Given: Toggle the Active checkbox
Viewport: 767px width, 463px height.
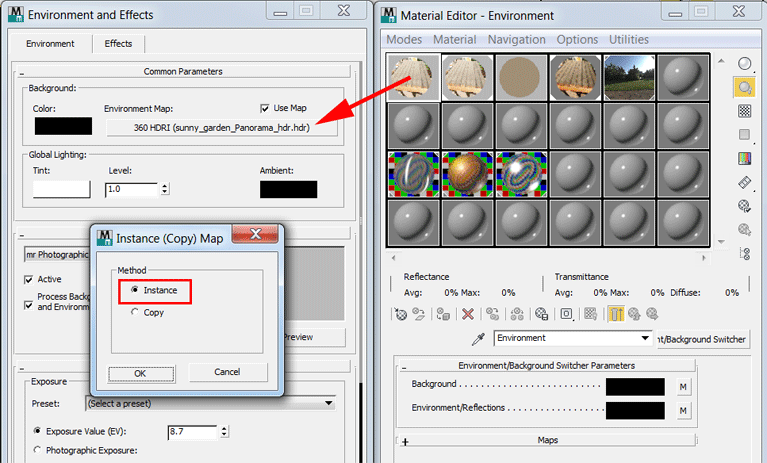Looking at the screenshot, I should (28, 280).
